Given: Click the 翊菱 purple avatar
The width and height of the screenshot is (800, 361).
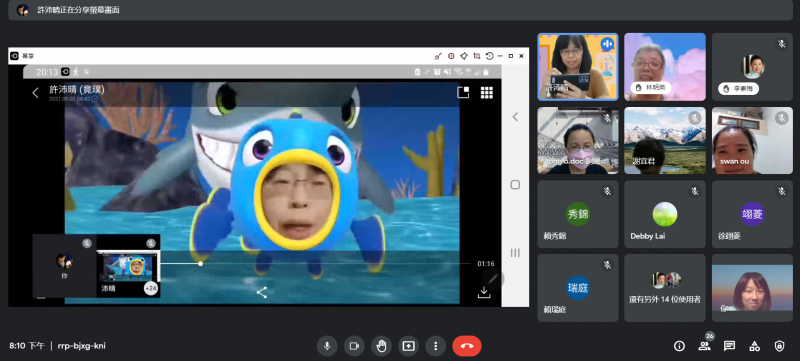Looking at the screenshot, I should tap(752, 214).
